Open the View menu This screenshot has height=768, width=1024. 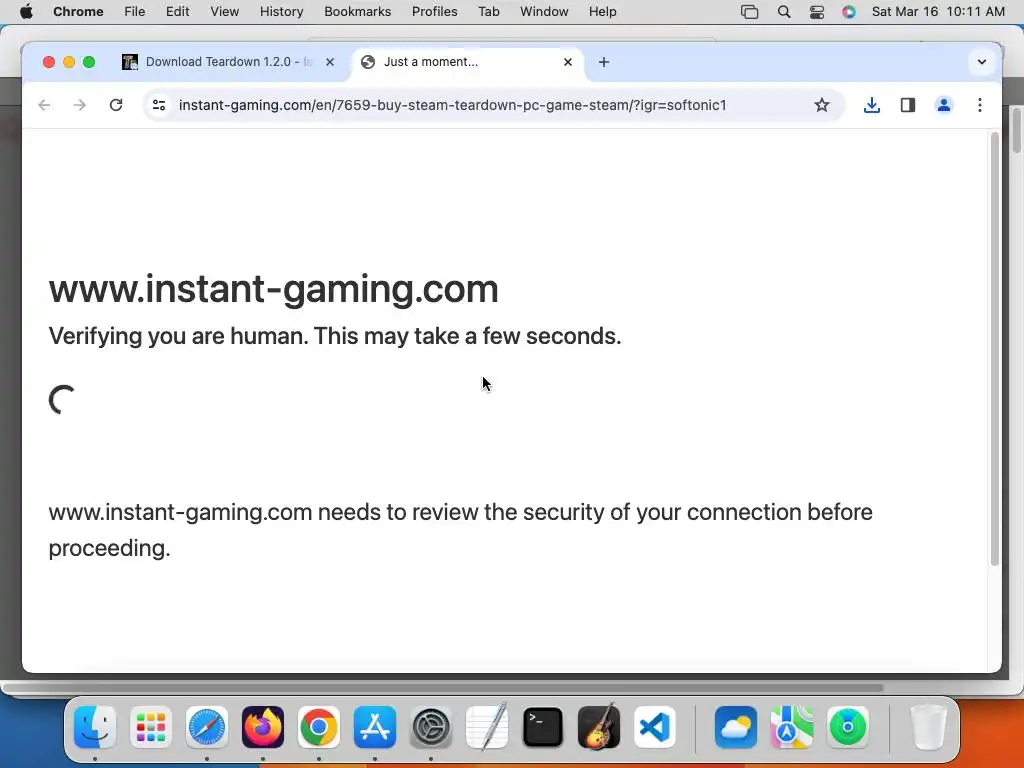(x=225, y=12)
